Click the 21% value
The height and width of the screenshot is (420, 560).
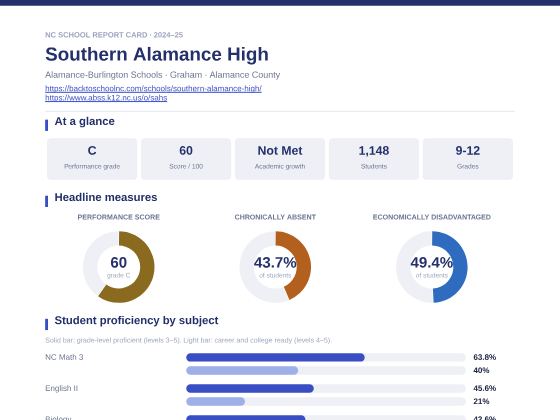481,401
